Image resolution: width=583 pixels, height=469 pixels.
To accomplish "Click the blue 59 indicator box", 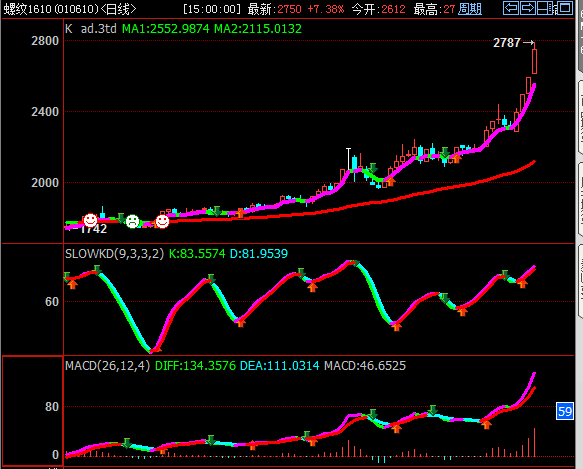I will (564, 411).
